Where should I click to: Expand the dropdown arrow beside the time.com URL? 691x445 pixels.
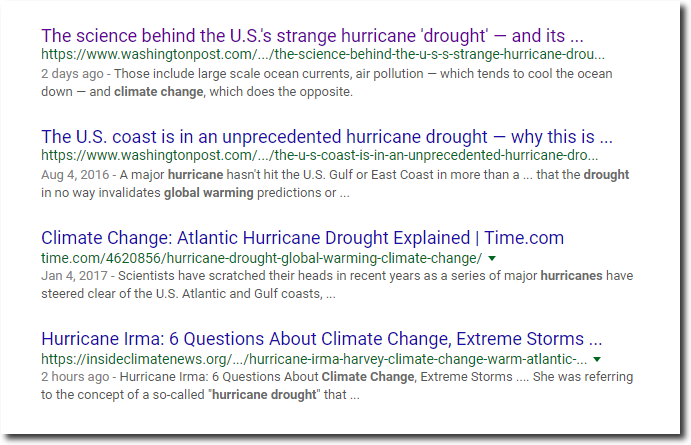pos(492,258)
